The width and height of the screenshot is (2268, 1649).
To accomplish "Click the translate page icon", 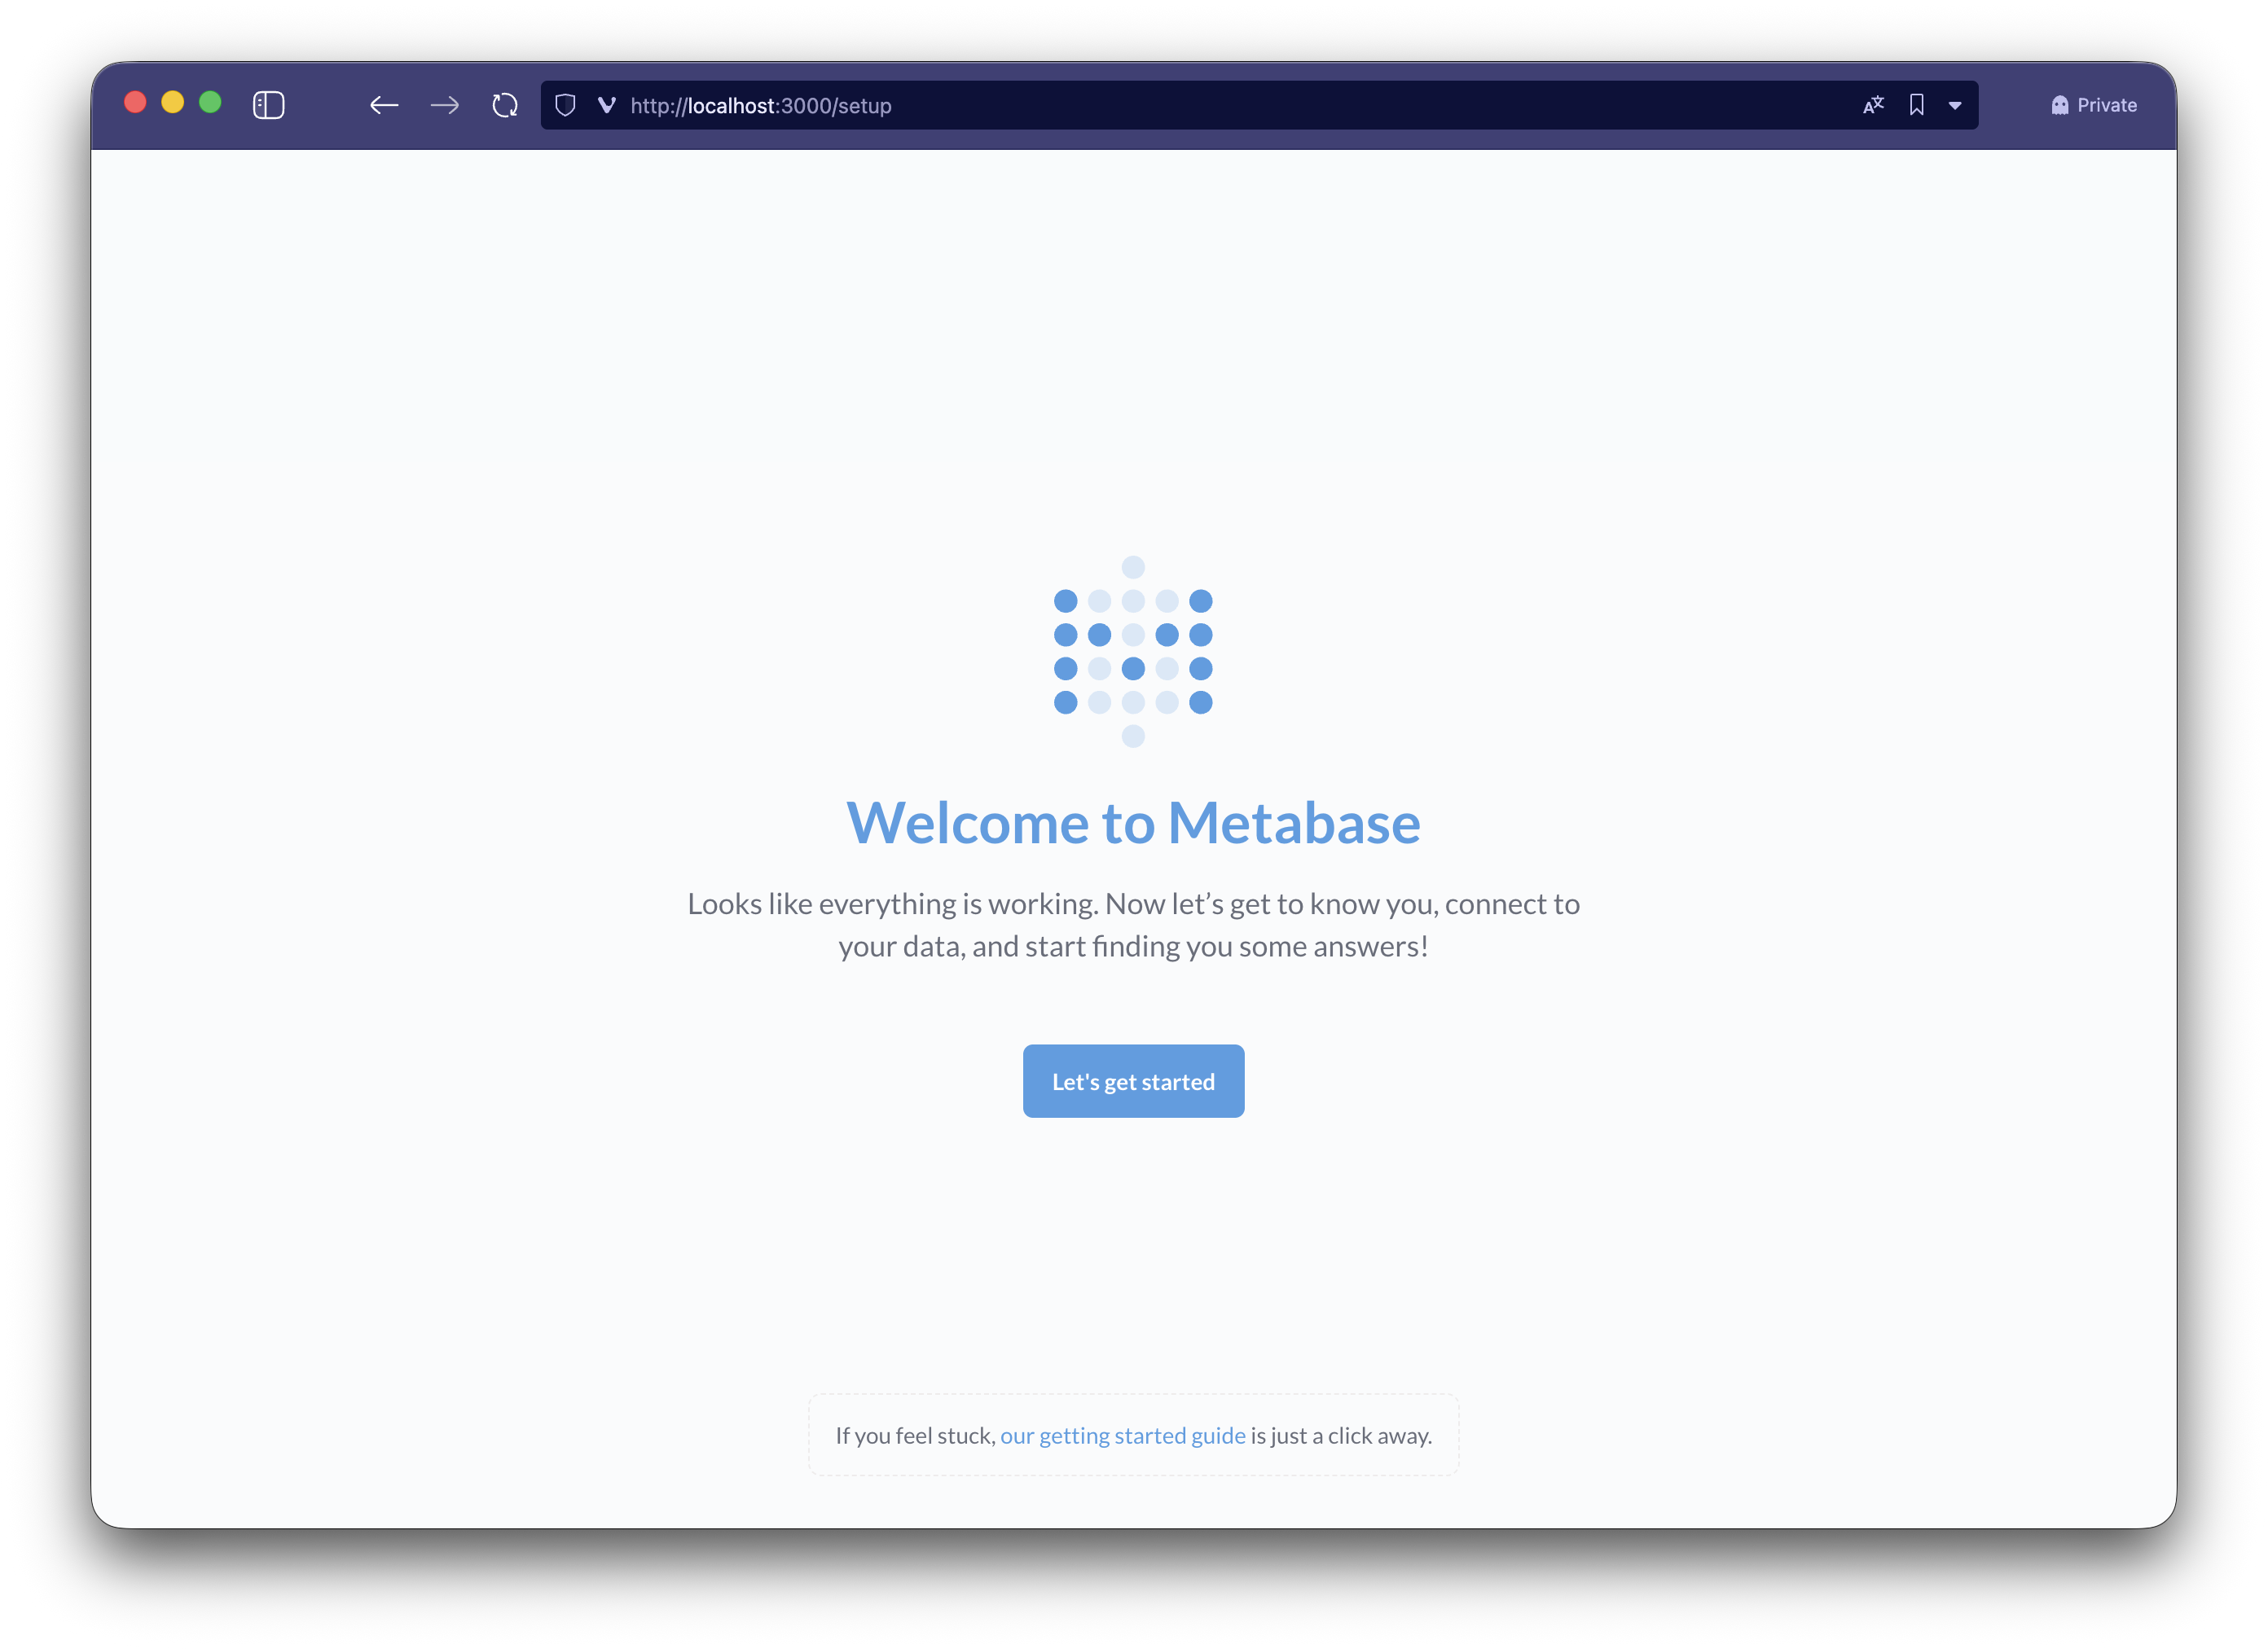I will (1873, 105).
